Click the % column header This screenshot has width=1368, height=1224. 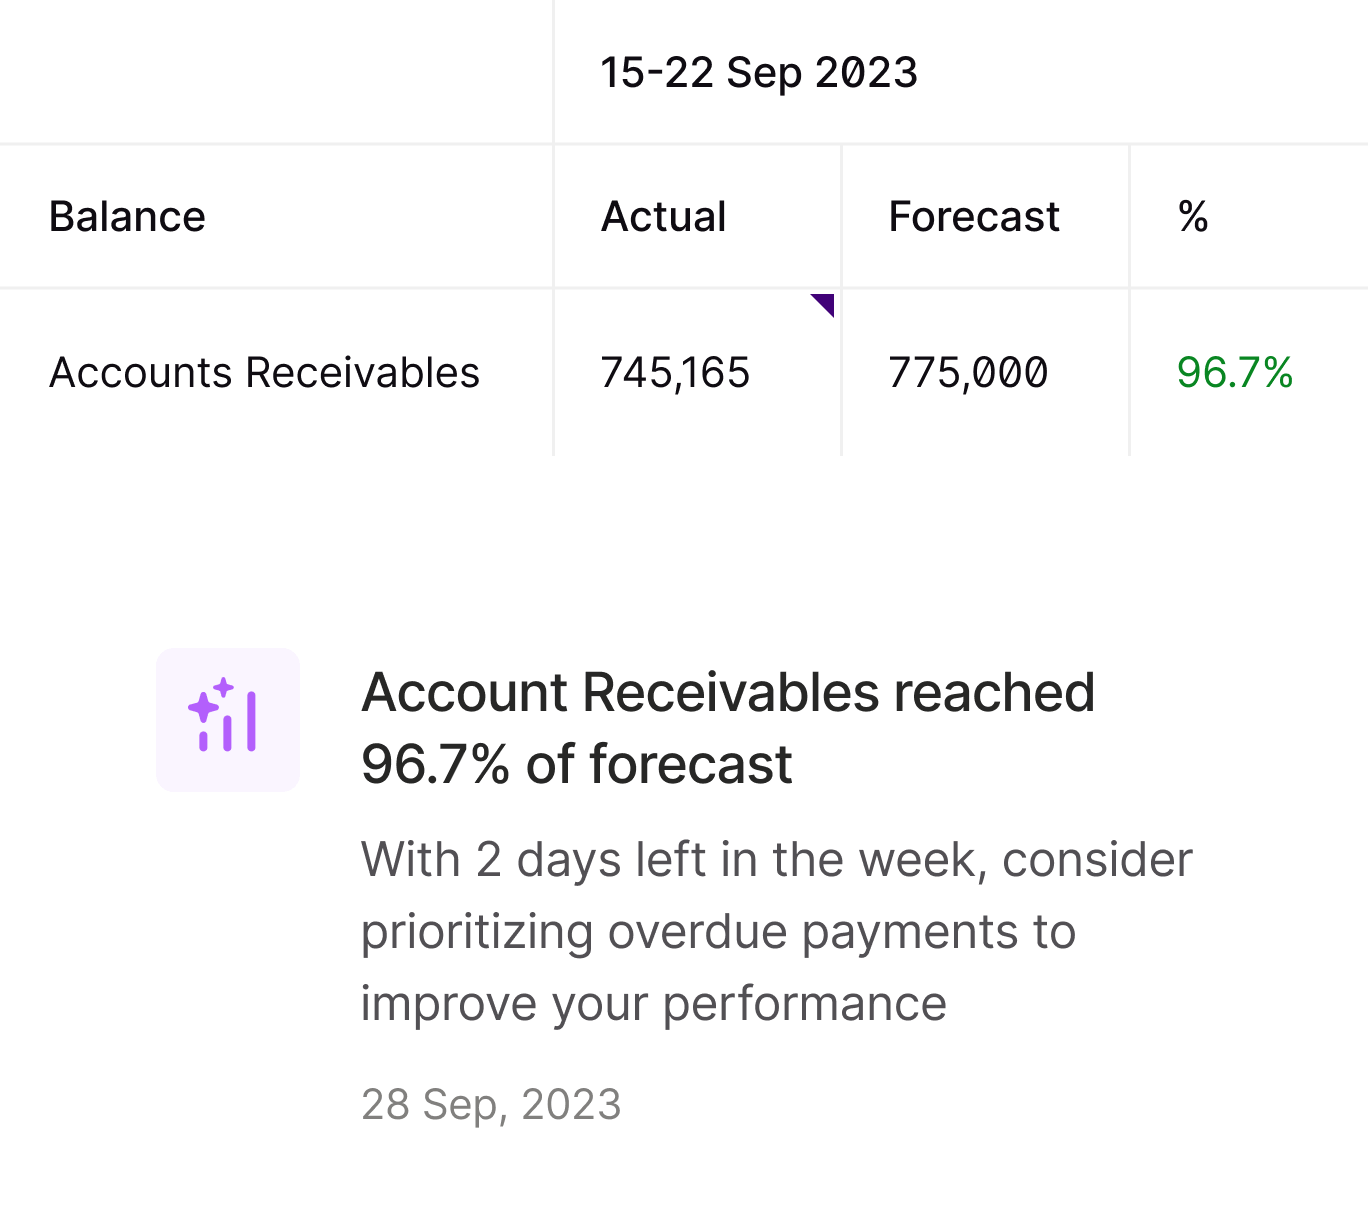pyautogui.click(x=1193, y=217)
